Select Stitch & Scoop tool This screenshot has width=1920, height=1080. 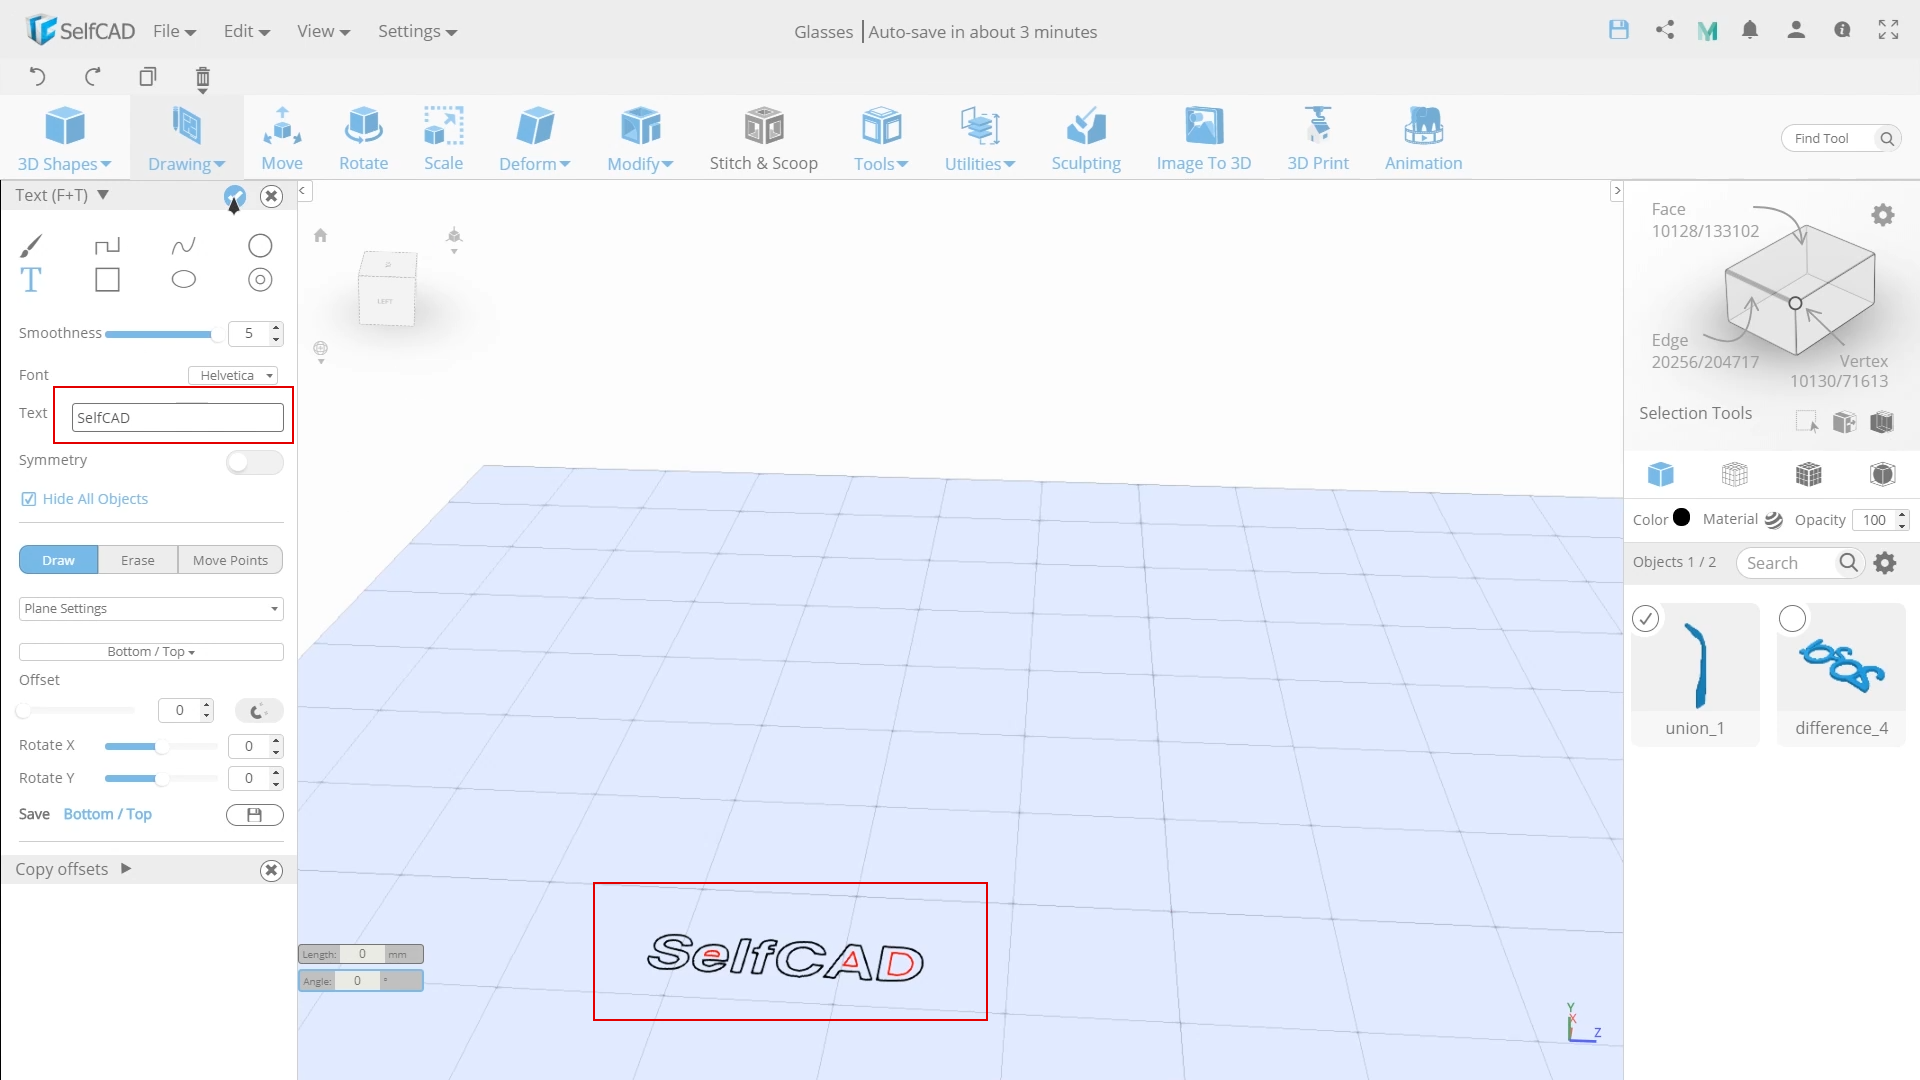pos(764,138)
